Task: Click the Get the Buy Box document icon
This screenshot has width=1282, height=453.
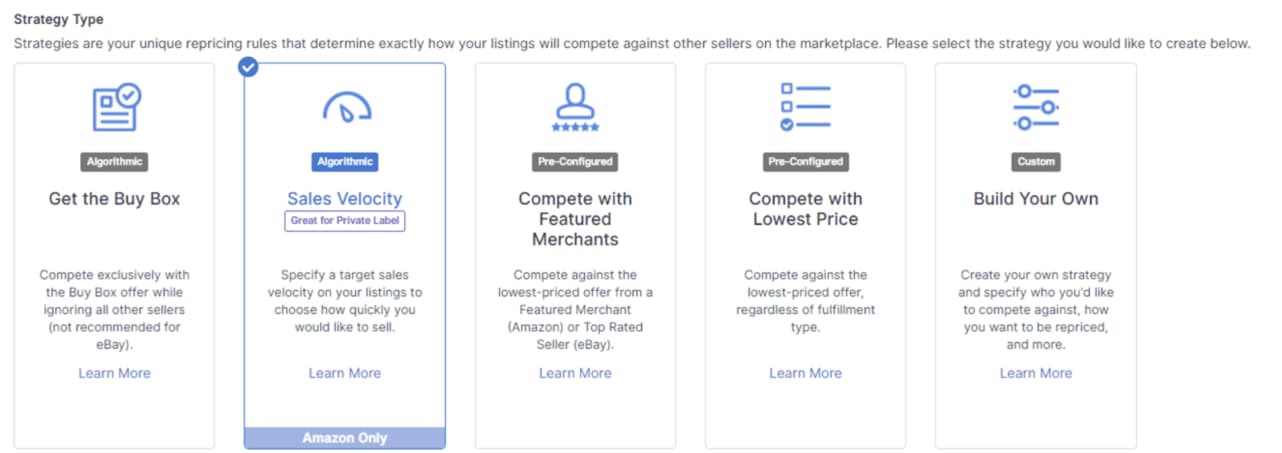Action: [x=116, y=108]
